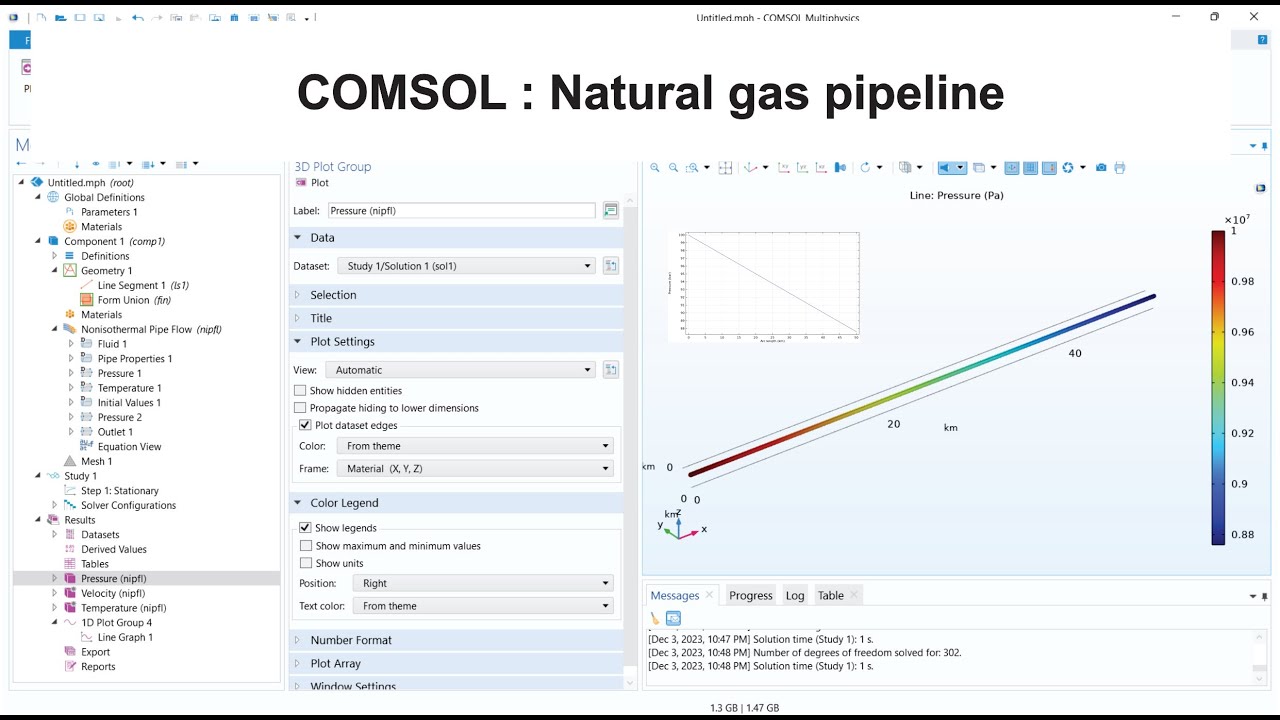
Task: Switch to the Log tab
Action: [x=795, y=595]
